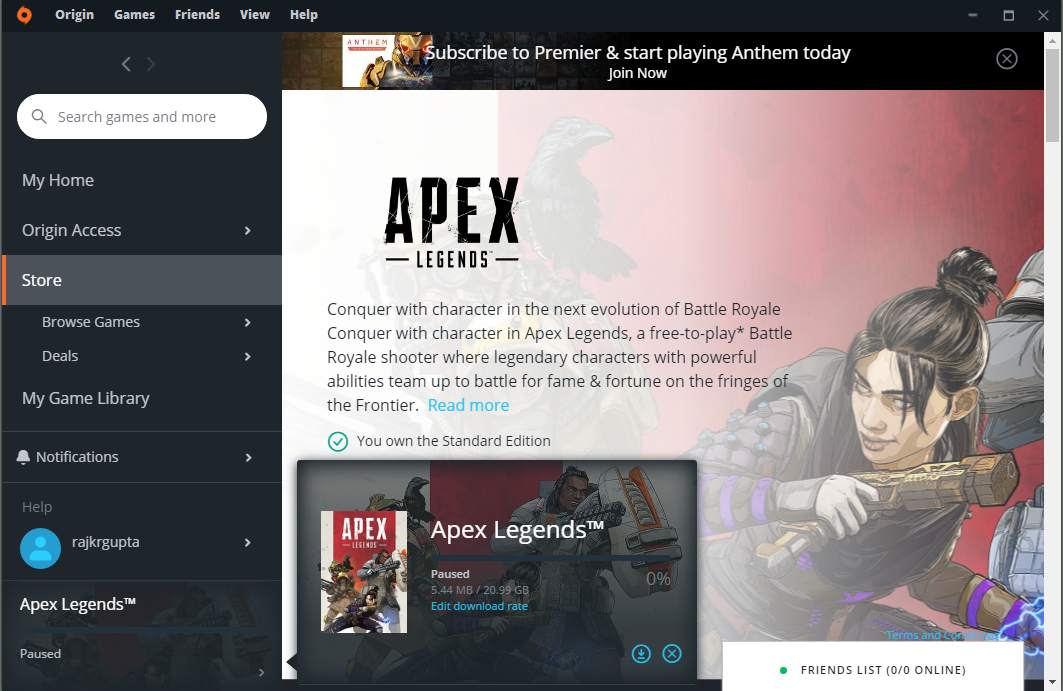
Task: Dismiss the Anthem Premier banner
Action: click(1007, 59)
